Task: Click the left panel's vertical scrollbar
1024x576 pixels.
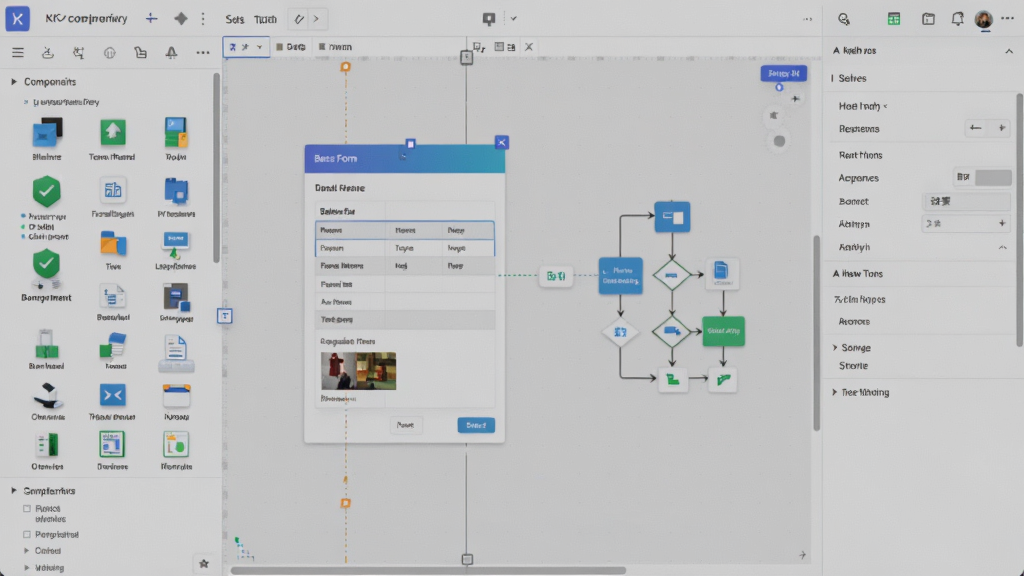Action: (x=216, y=167)
